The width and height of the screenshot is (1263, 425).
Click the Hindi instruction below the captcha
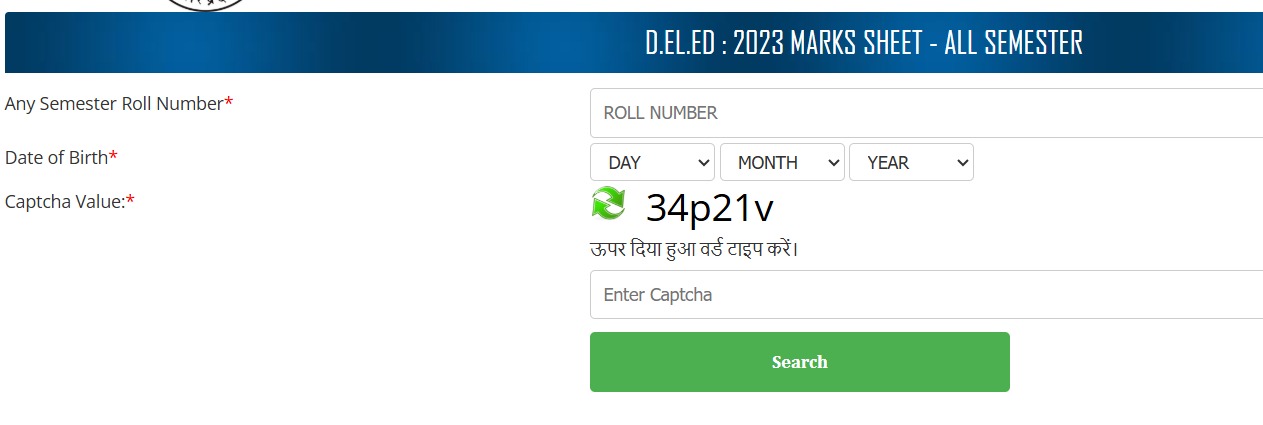point(694,248)
